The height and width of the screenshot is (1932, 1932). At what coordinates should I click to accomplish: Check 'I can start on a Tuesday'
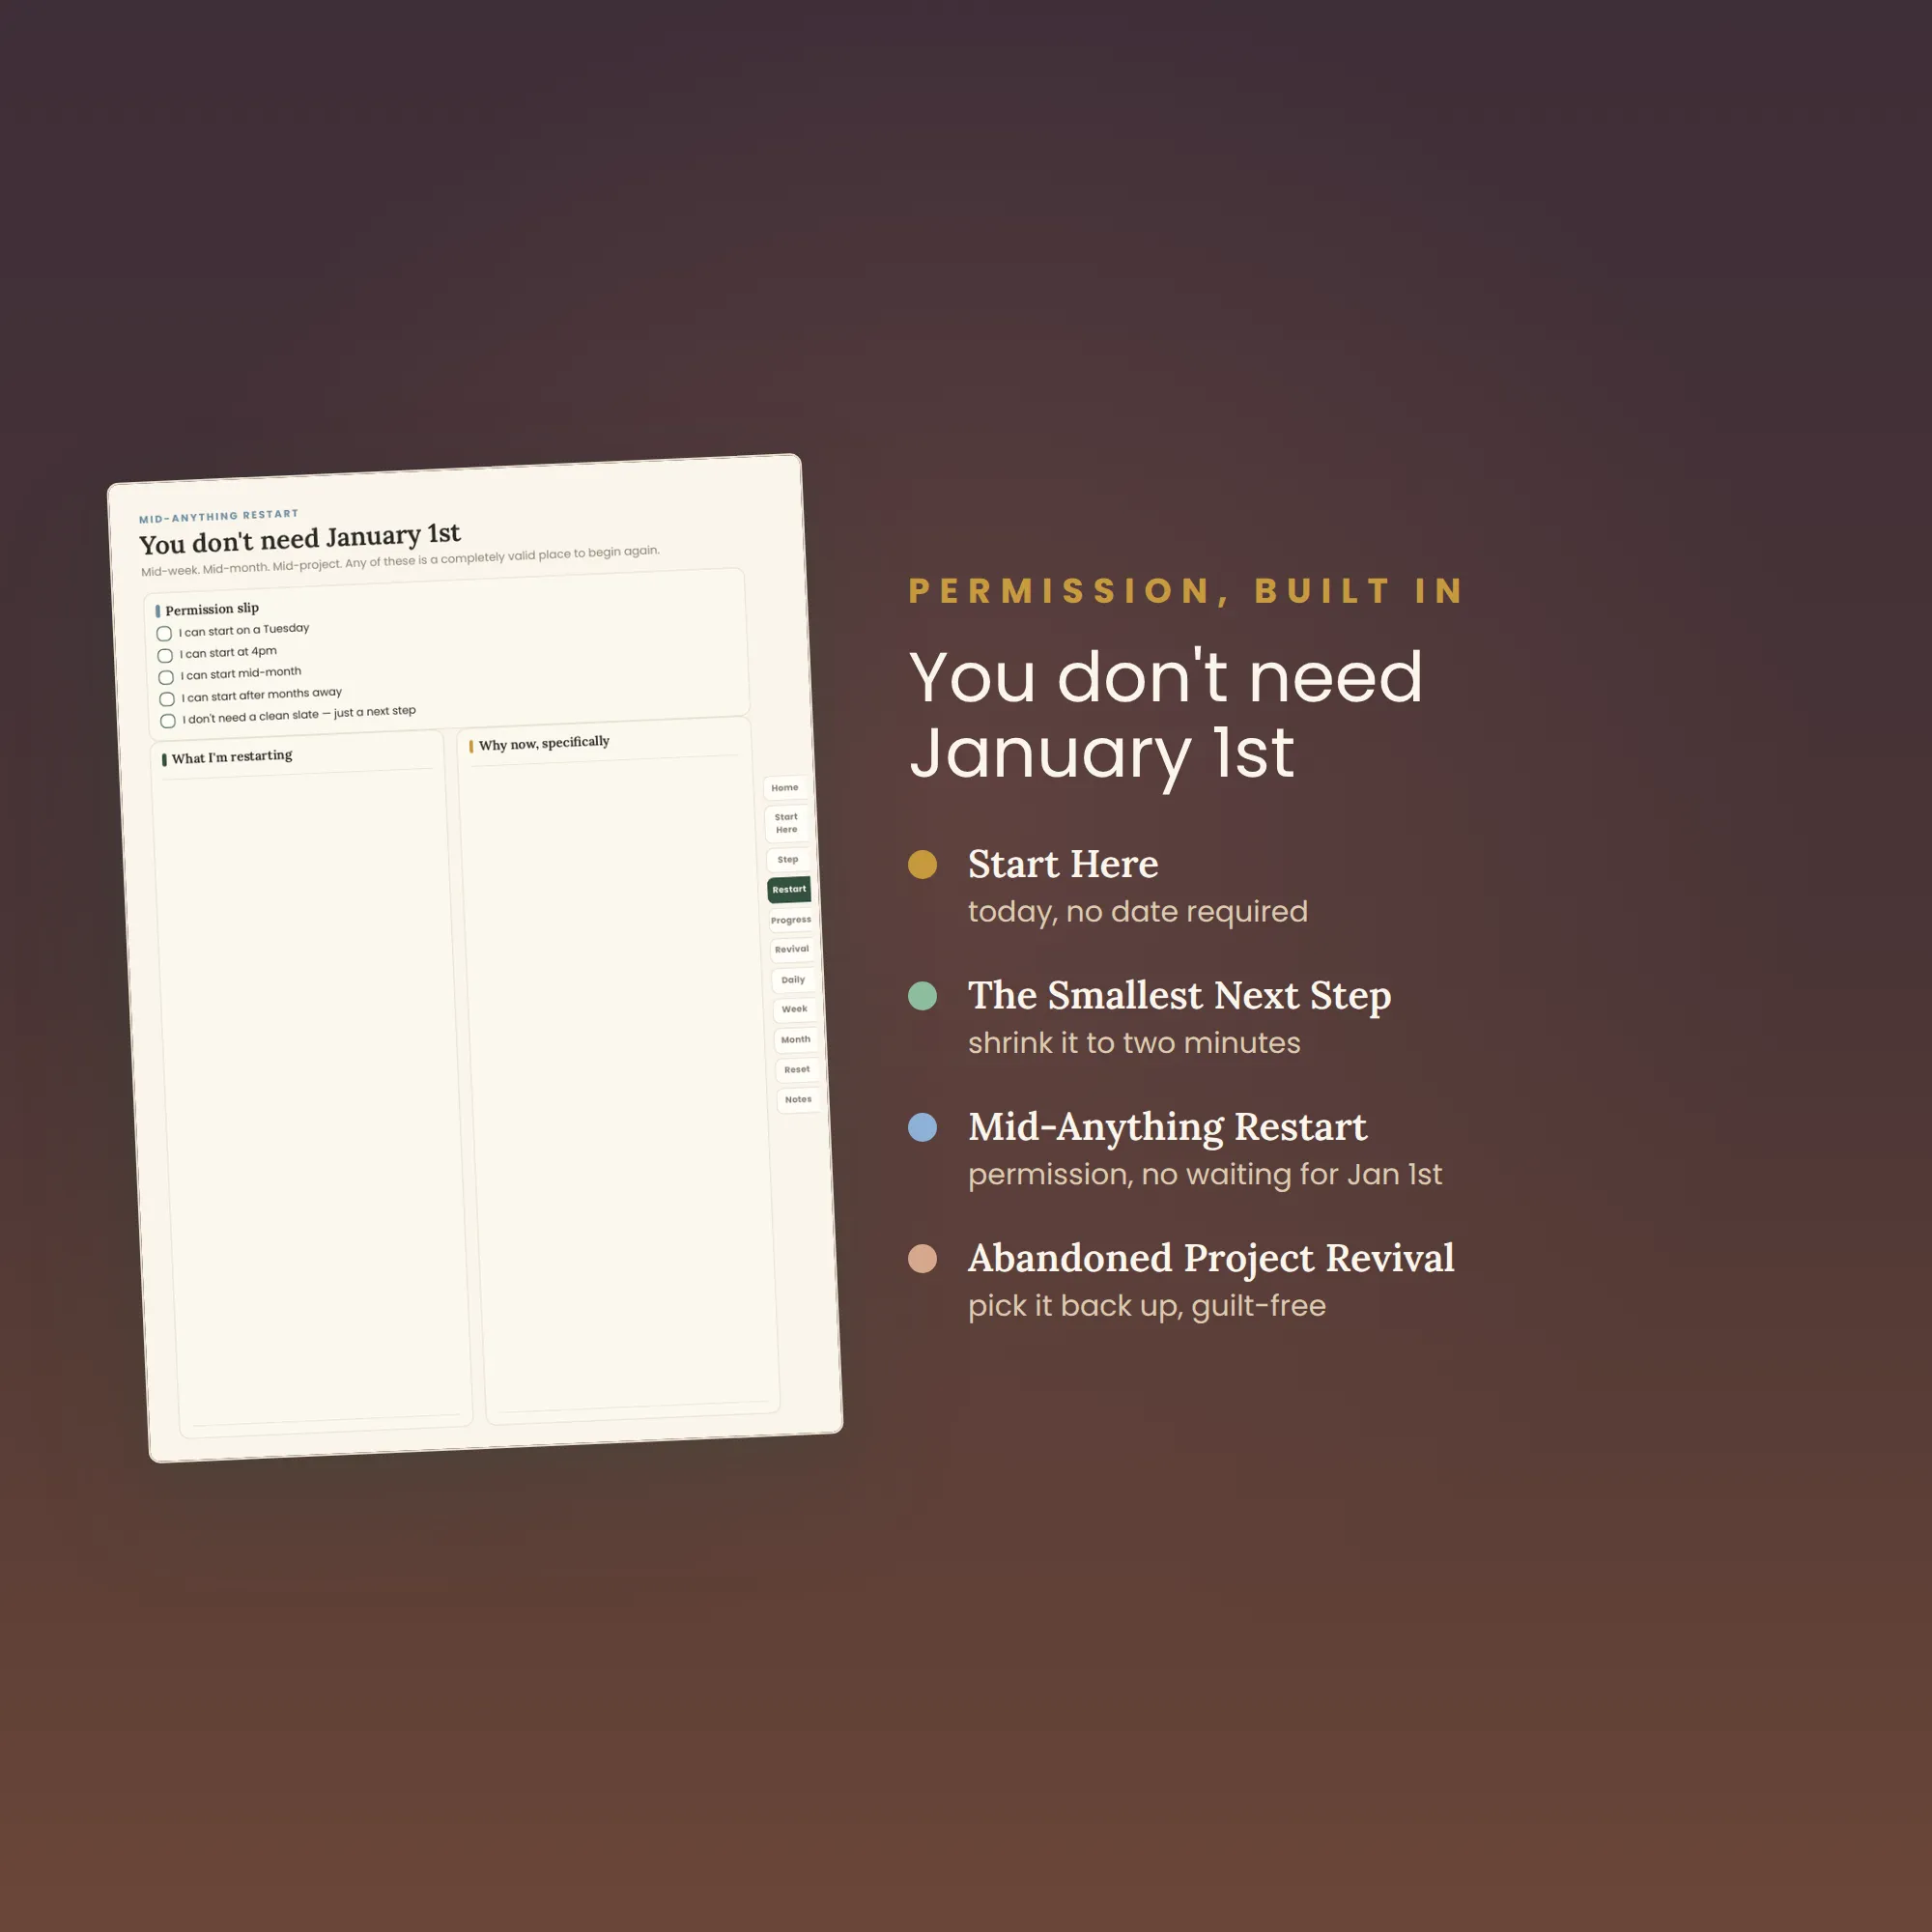tap(164, 634)
